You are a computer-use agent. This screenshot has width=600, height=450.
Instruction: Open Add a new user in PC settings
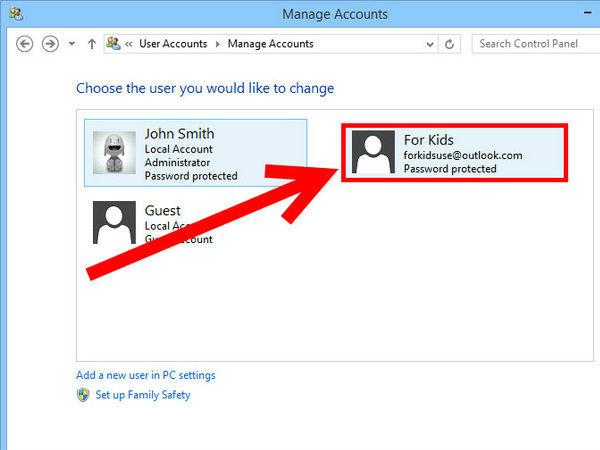(x=146, y=375)
